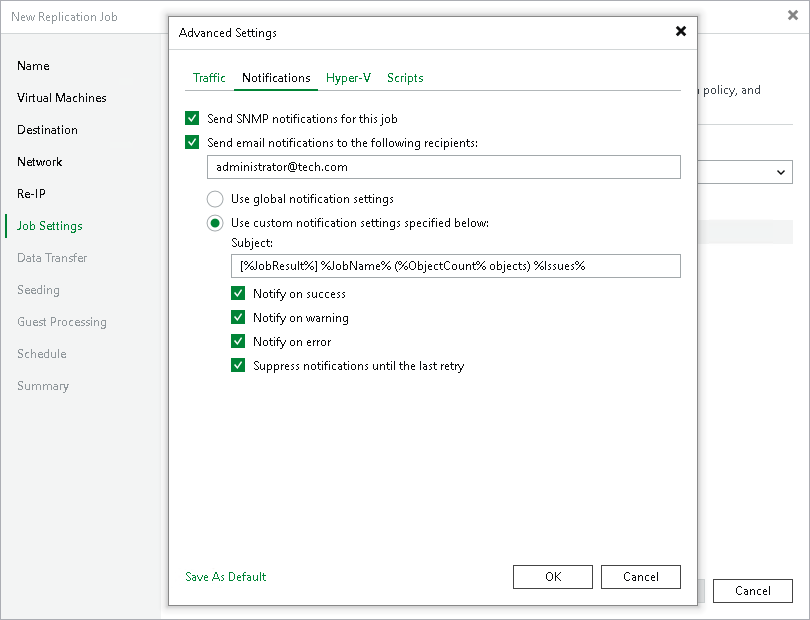Cancel the New Replication Job wizard
The height and width of the screenshot is (620, 810).
point(753,591)
